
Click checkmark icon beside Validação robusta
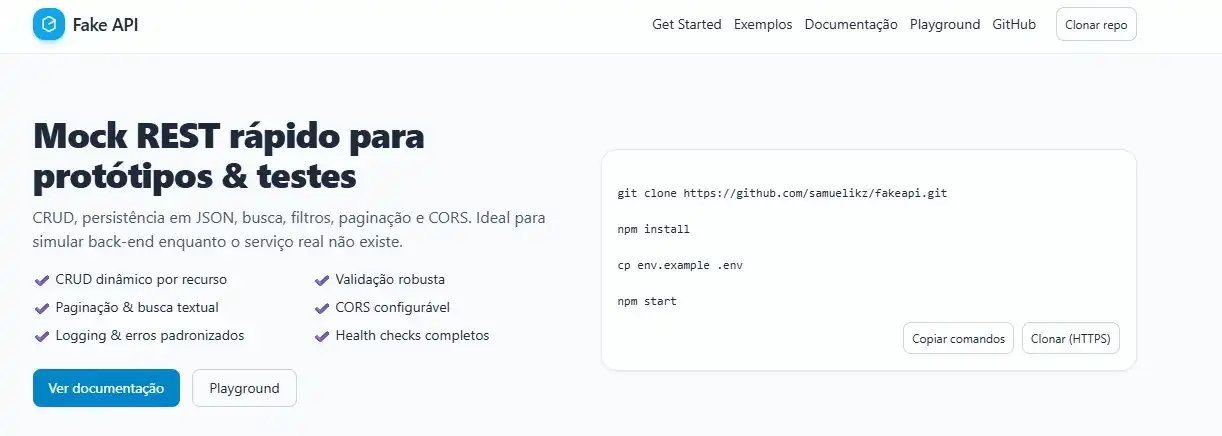322,280
